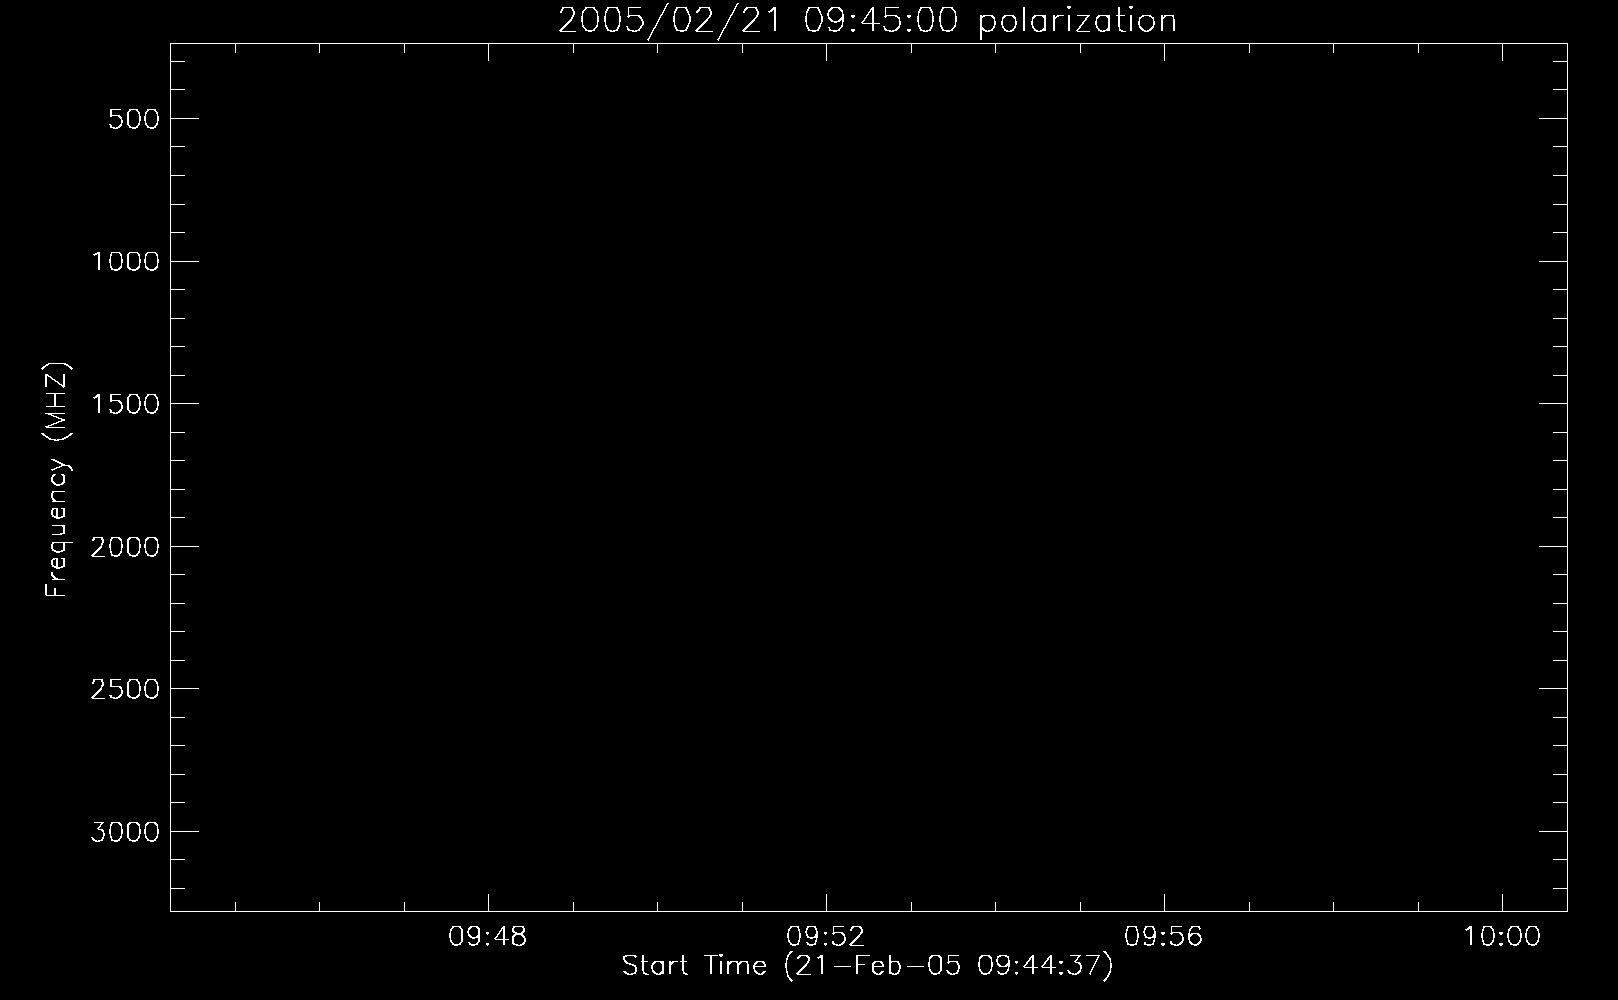
Task: Select the 1000 frequency axis label
Action: coord(125,262)
